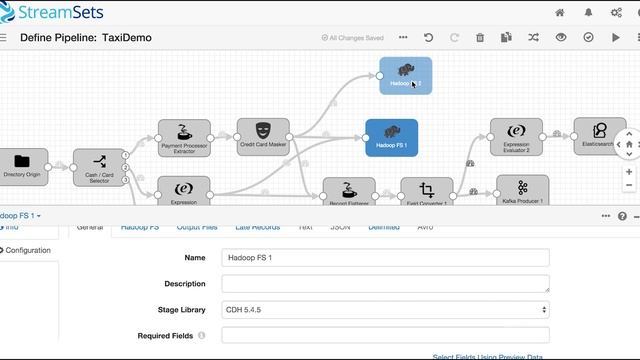Open the detail pane ellipsis menu
The width and height of the screenshot is (640, 360).
click(x=606, y=216)
